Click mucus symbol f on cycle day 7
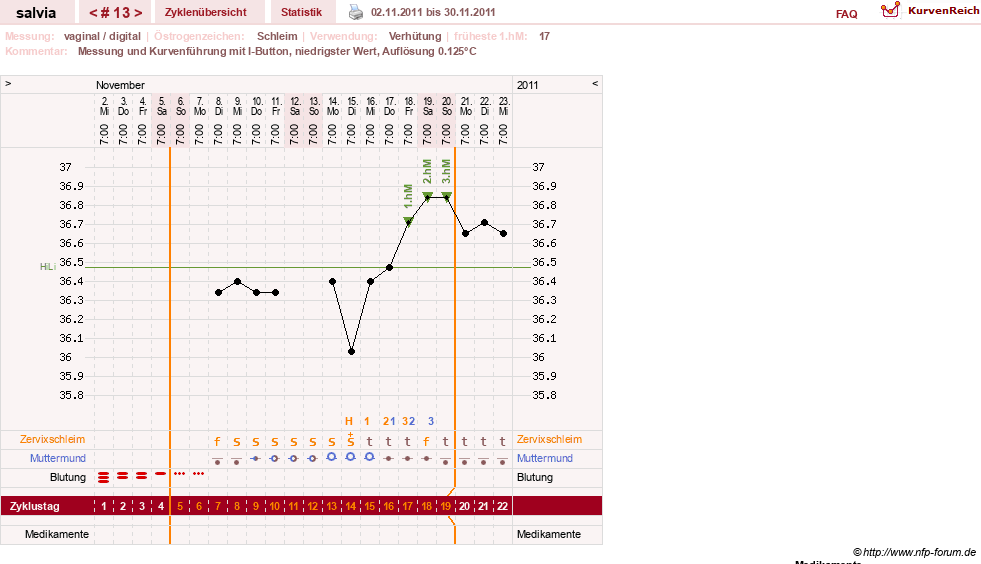The width and height of the screenshot is (981, 564). point(218,441)
